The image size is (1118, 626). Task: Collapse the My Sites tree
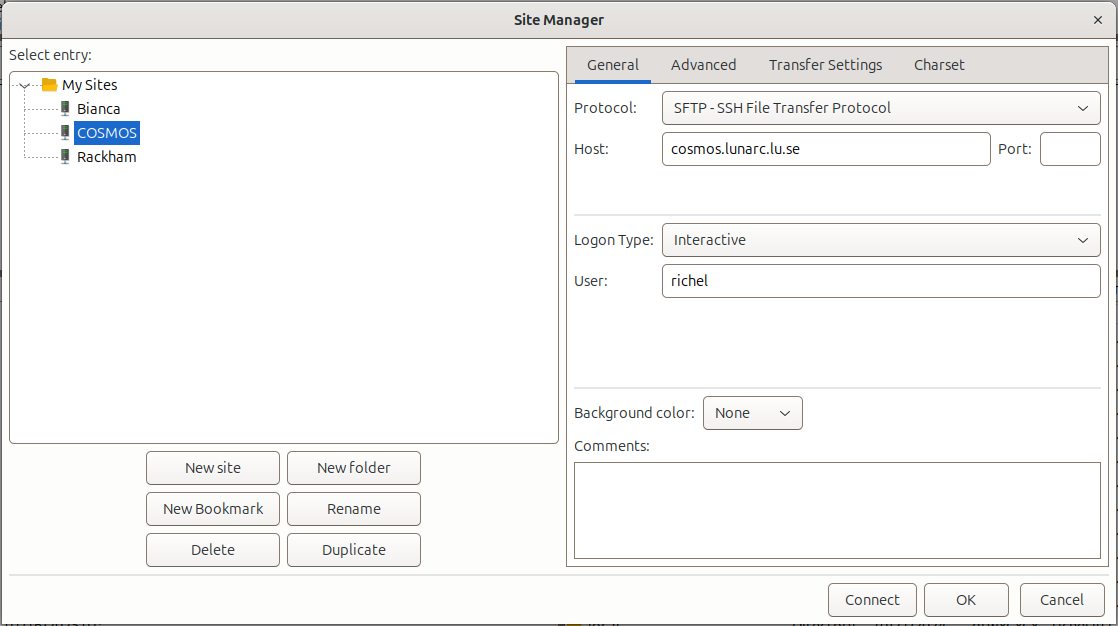22,84
